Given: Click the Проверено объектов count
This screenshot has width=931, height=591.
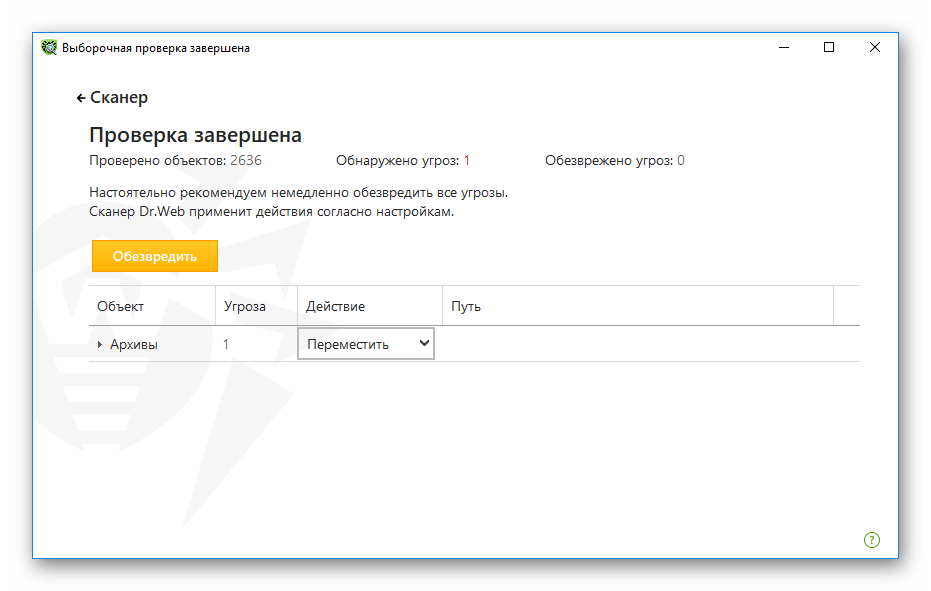Looking at the screenshot, I should pyautogui.click(x=246, y=161).
